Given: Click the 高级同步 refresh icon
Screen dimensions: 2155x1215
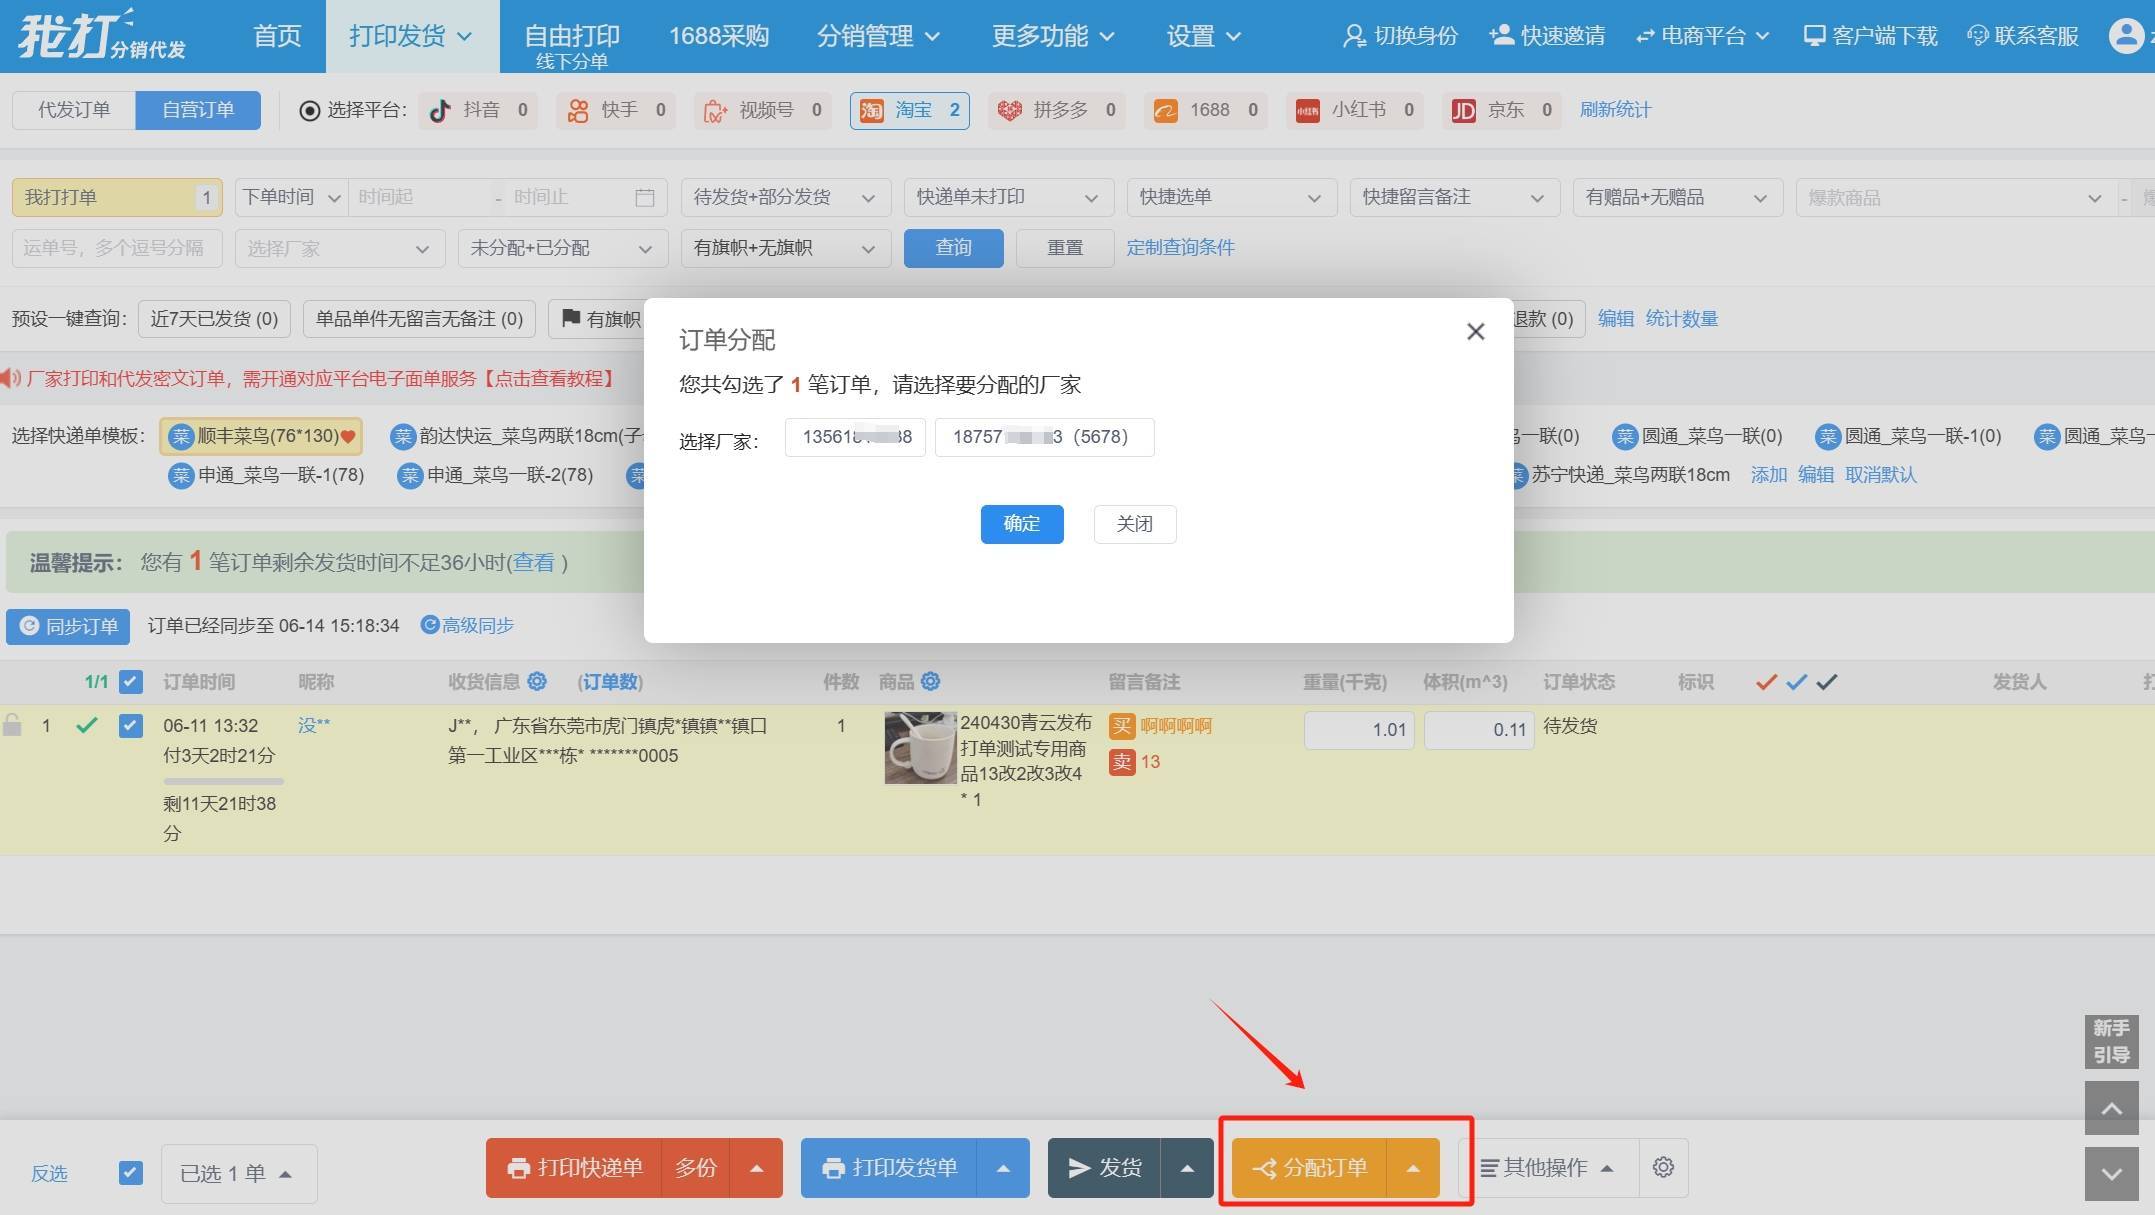Looking at the screenshot, I should pos(430,625).
